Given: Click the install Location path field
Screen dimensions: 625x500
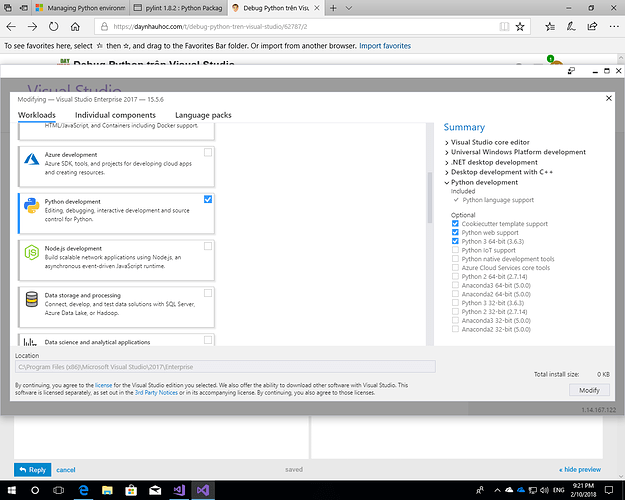Looking at the screenshot, I should (225, 367).
